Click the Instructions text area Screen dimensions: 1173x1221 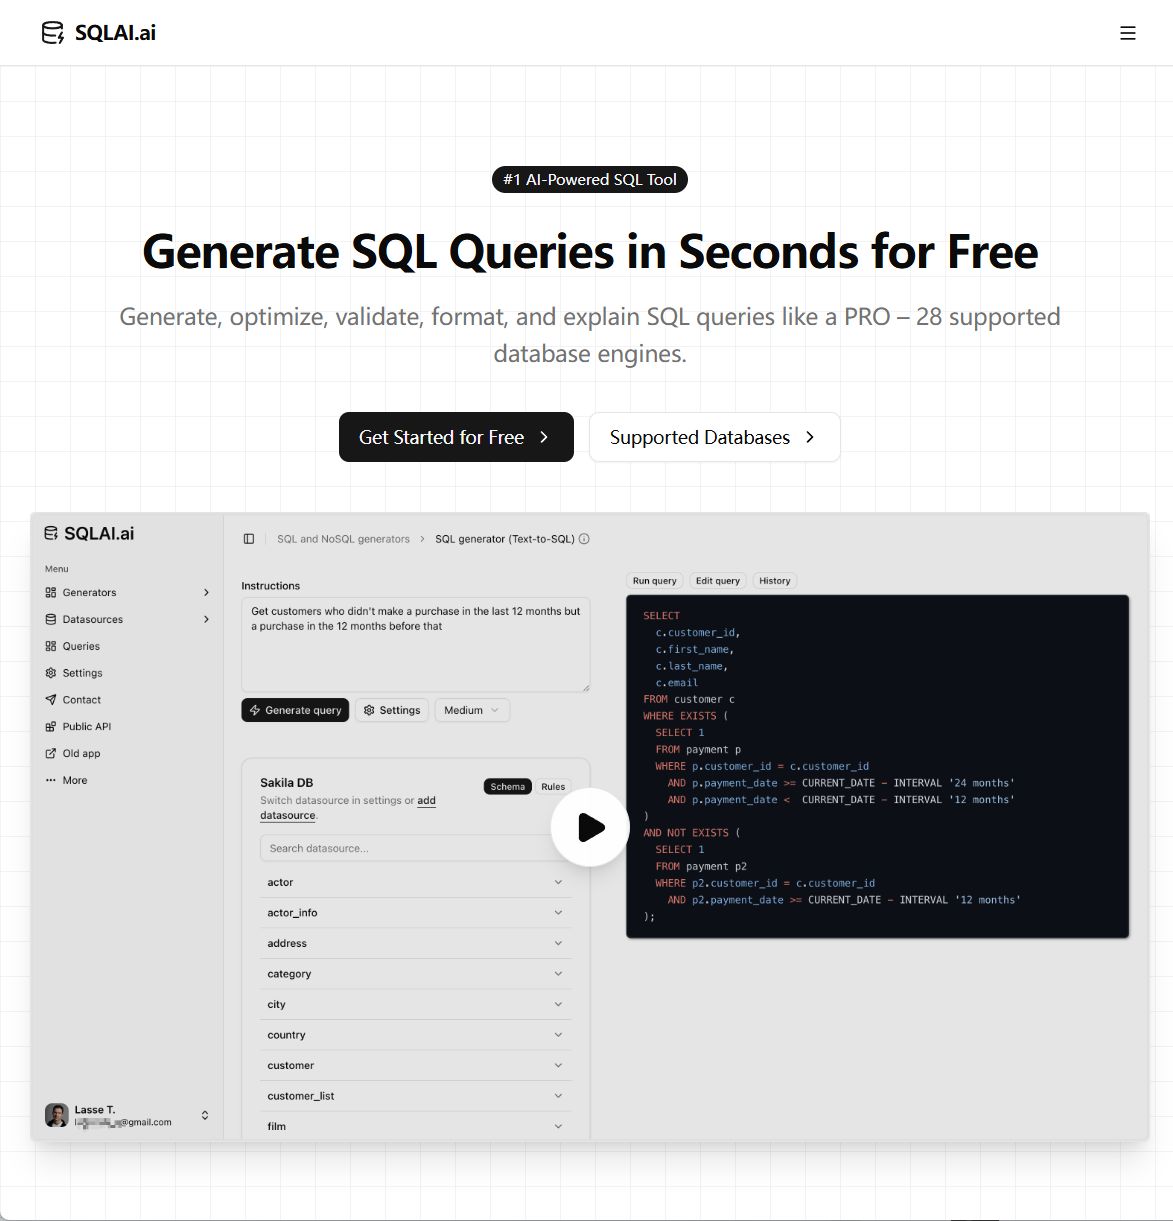(x=415, y=645)
